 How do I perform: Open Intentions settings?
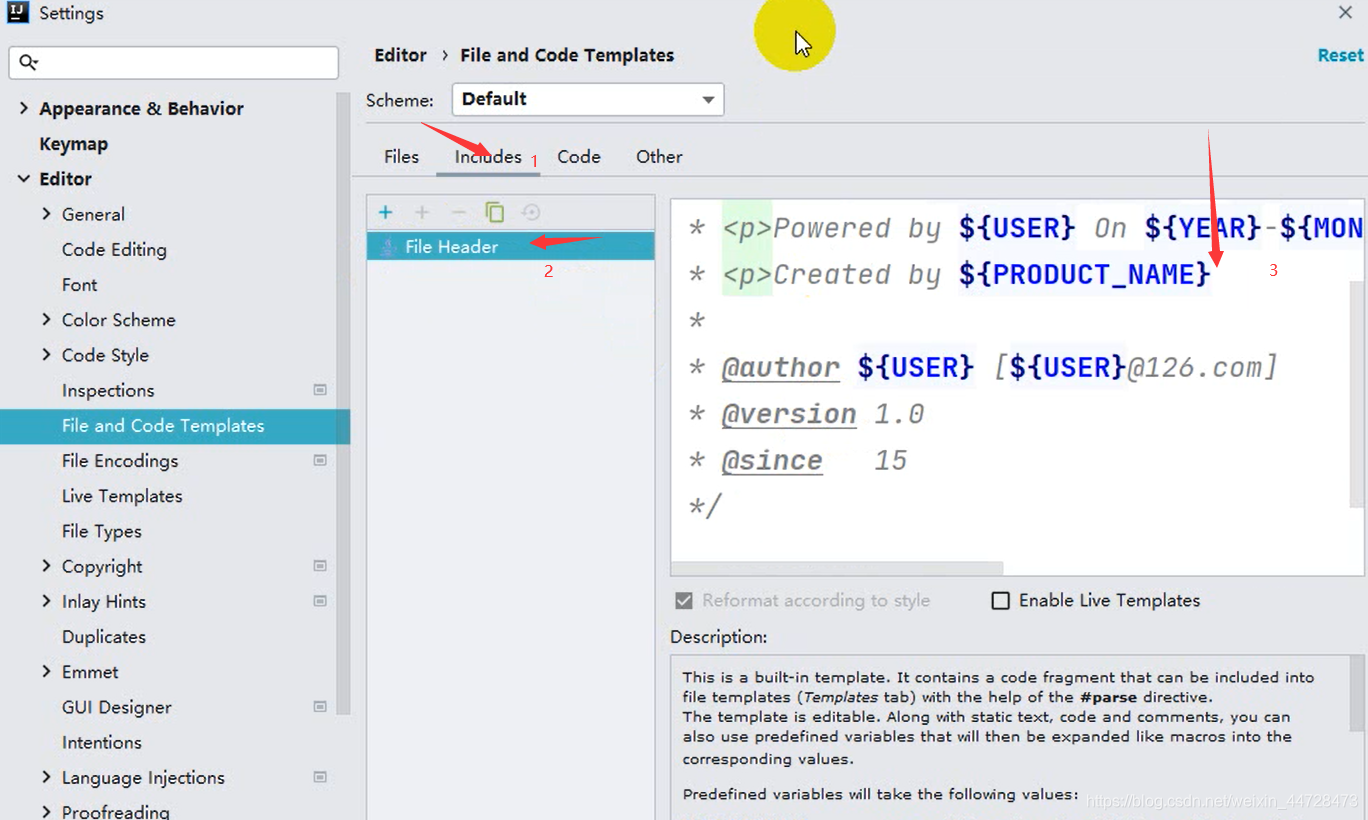[x=102, y=742]
